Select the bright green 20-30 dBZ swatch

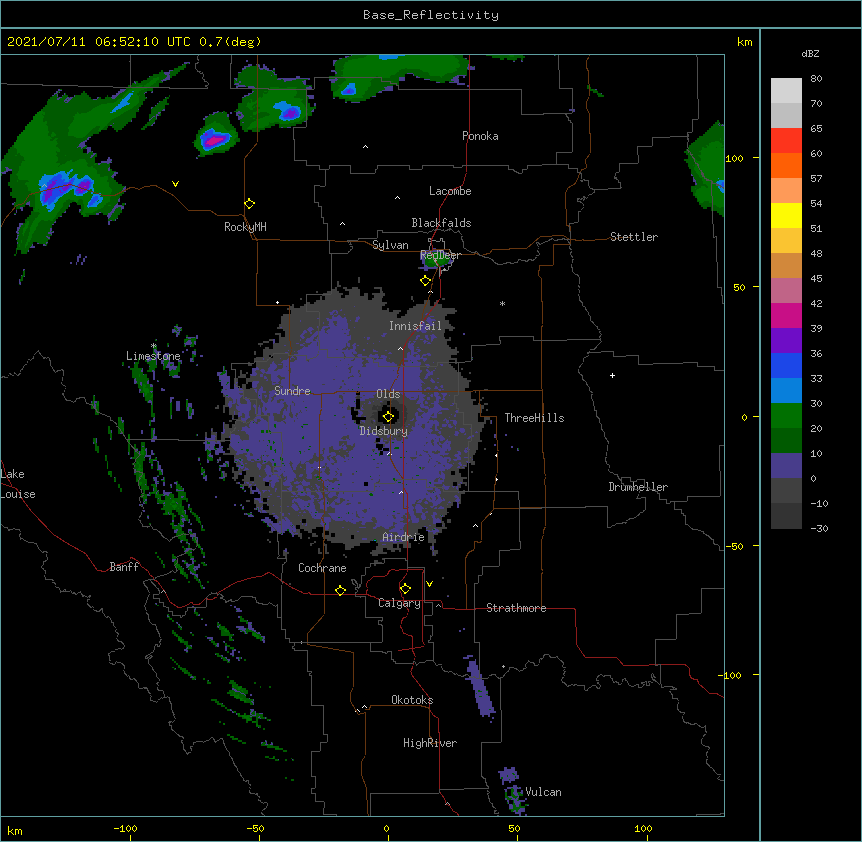coord(786,416)
